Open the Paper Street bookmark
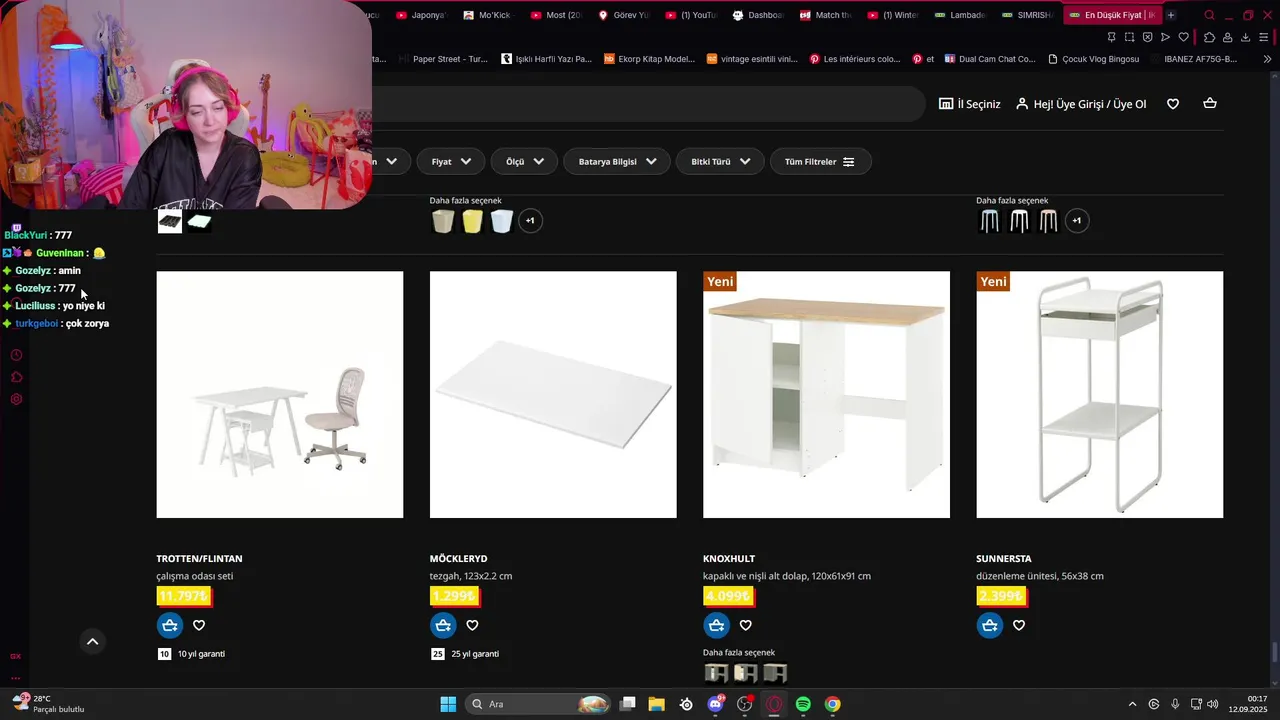Viewport: 1280px width, 720px height. (x=443, y=59)
